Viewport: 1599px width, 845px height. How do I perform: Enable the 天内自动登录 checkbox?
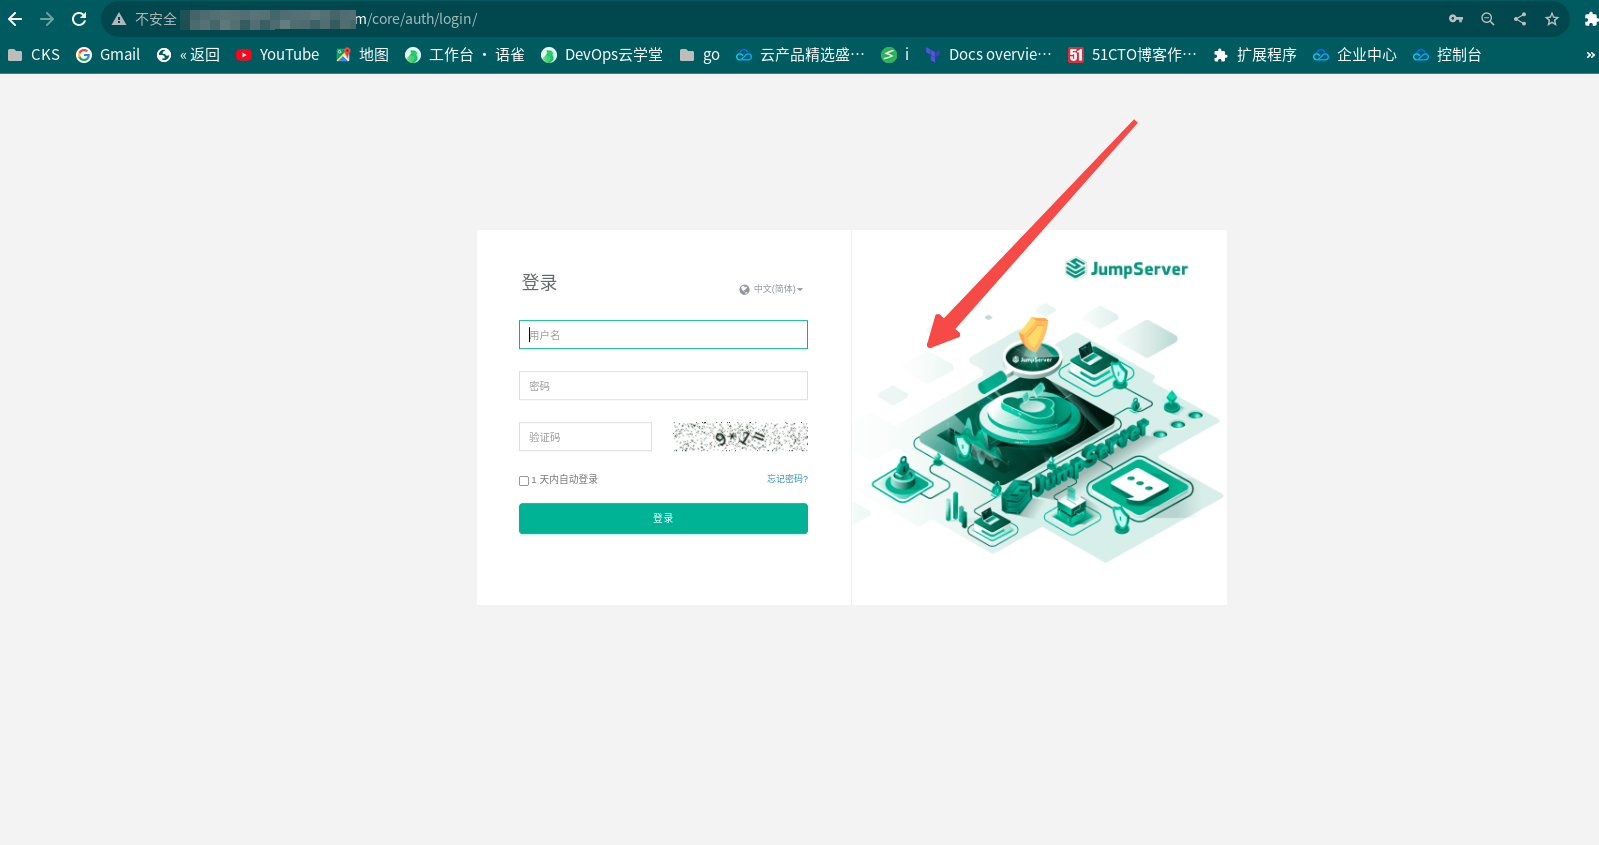pos(524,481)
